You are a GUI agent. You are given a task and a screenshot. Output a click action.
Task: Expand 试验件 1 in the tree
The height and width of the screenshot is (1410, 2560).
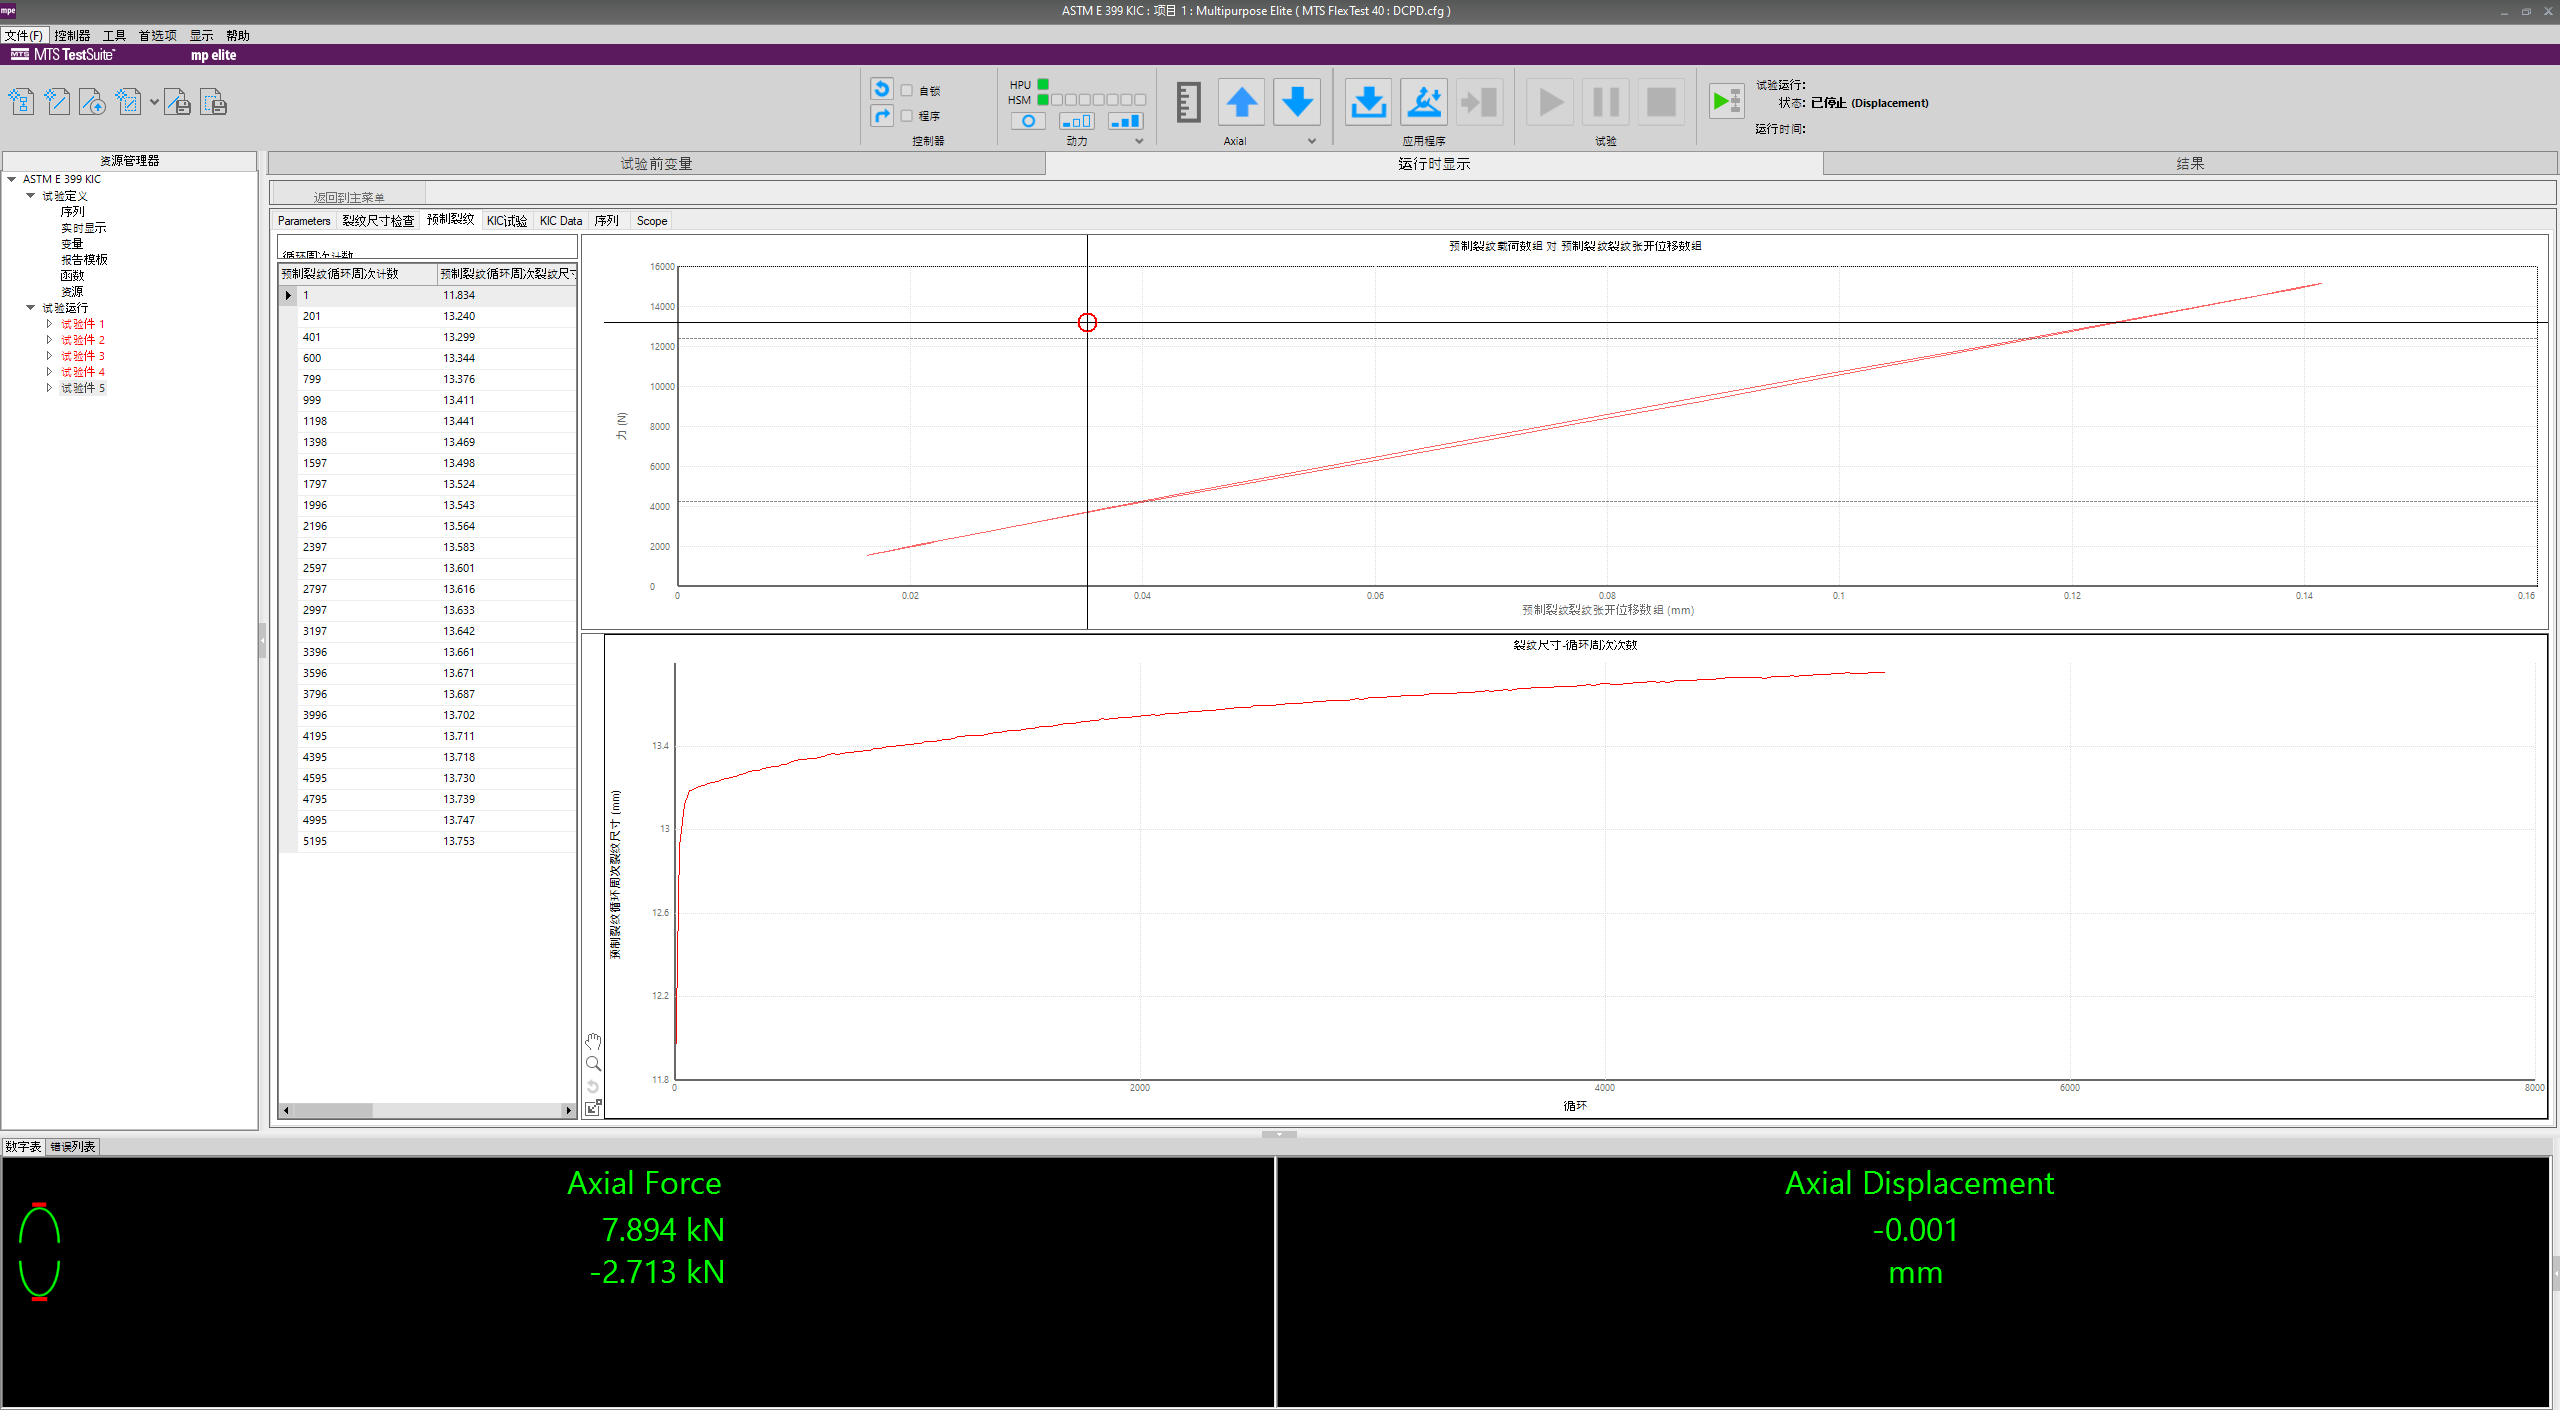[x=49, y=324]
